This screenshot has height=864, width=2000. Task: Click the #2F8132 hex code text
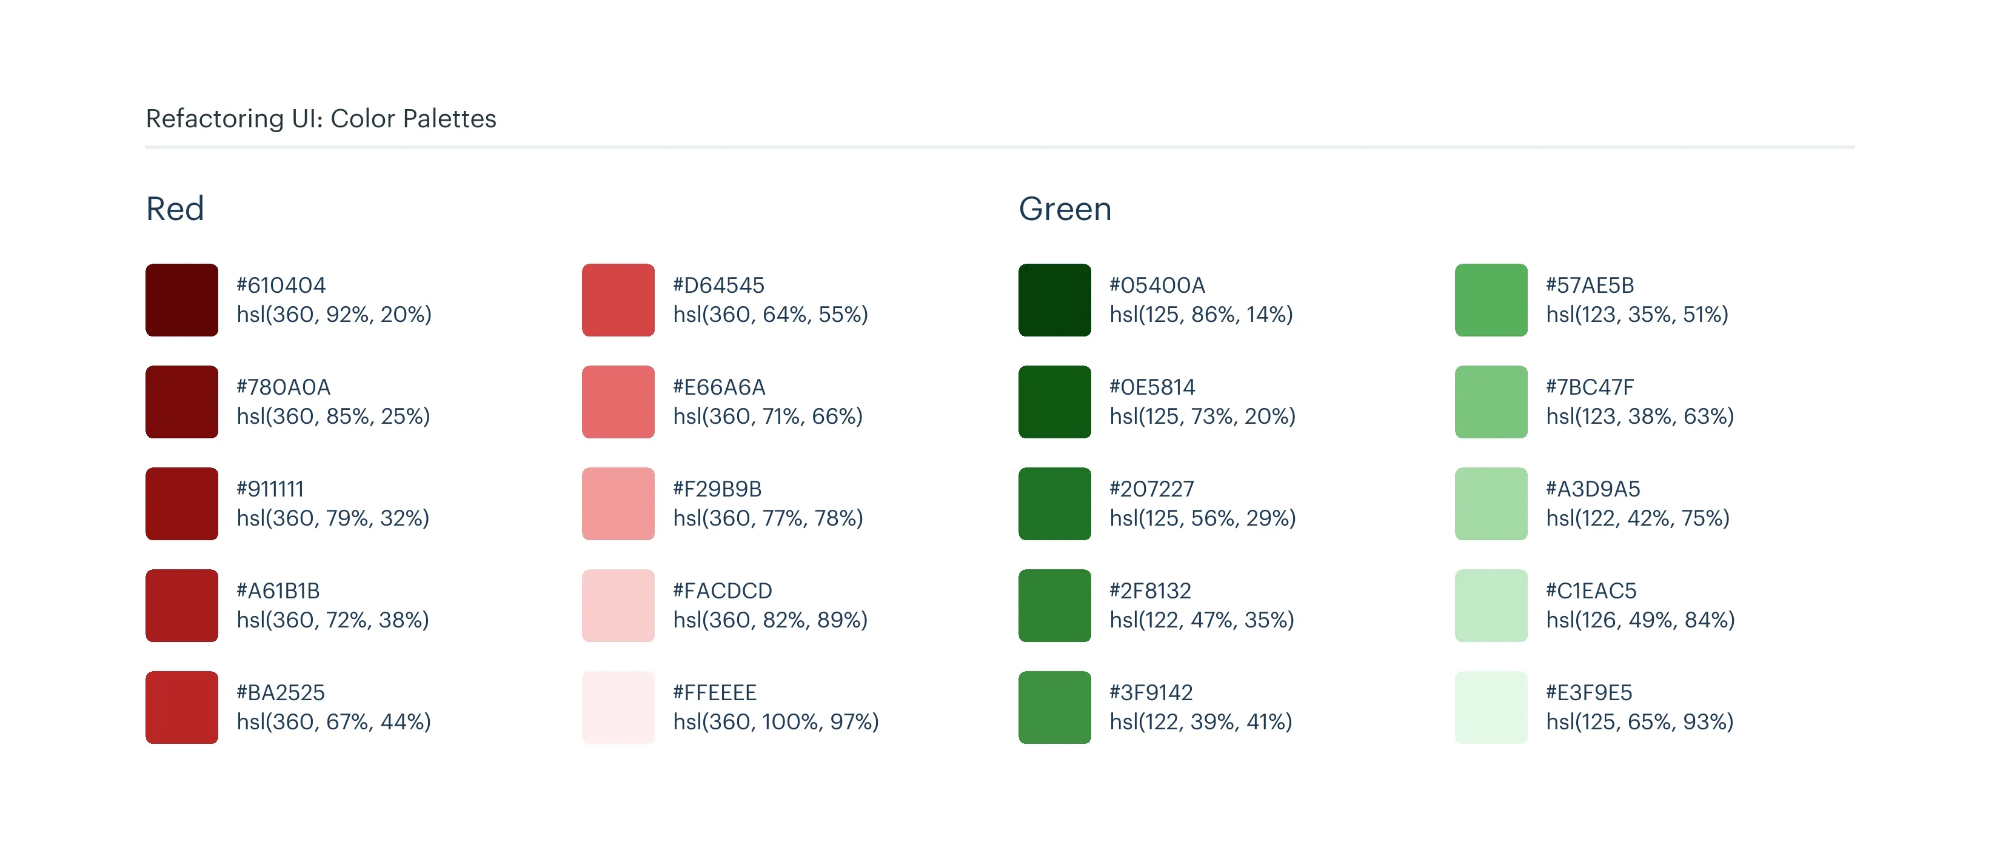[x=1150, y=591]
